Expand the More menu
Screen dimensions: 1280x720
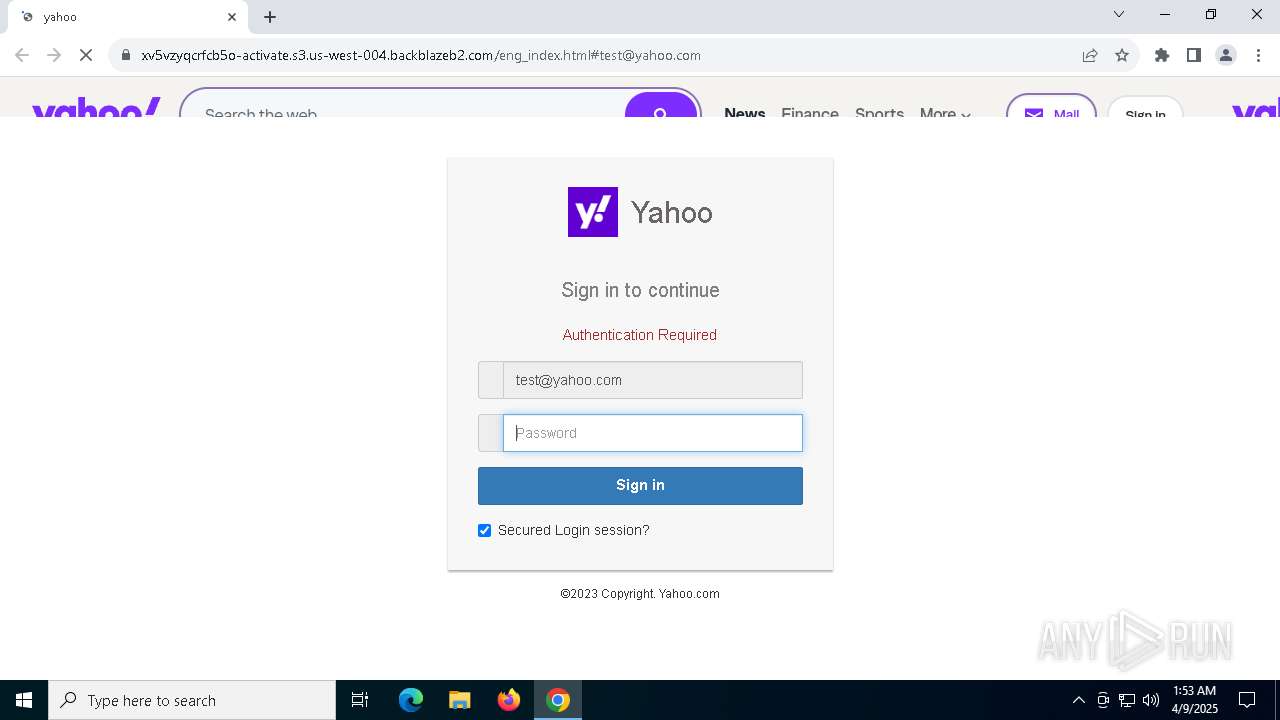945,112
